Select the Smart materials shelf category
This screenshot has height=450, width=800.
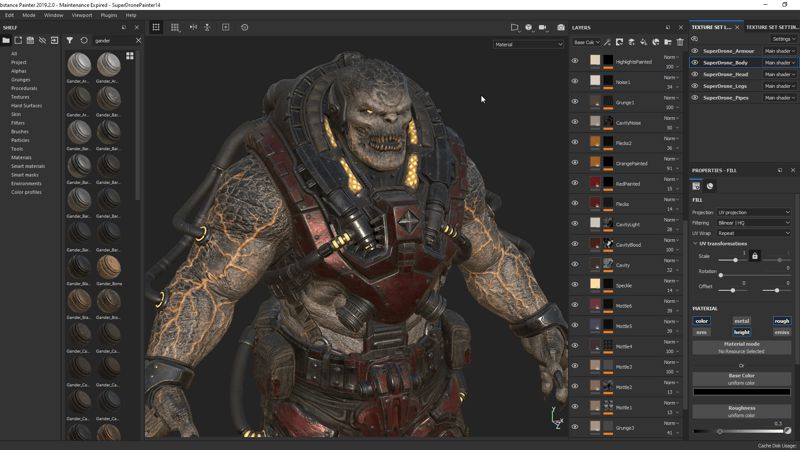pos(28,166)
